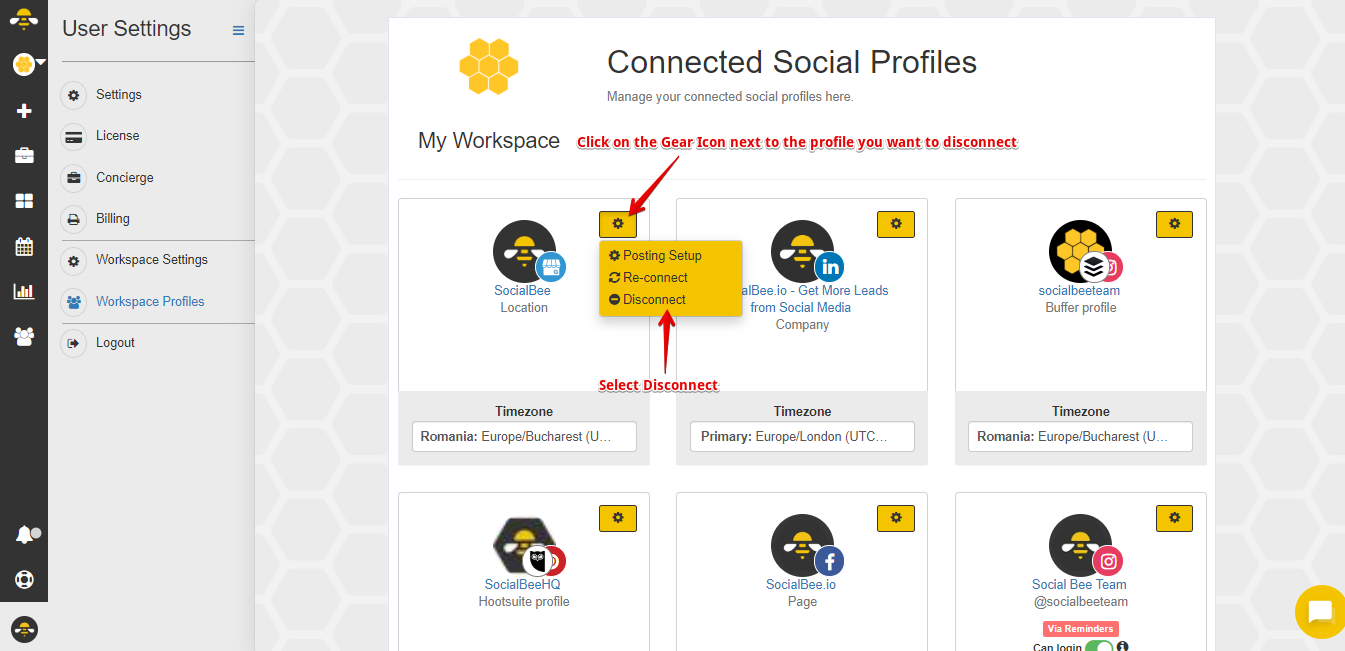Click the 'Connected Social Profiles' title
This screenshot has width=1345, height=651.
tap(792, 63)
